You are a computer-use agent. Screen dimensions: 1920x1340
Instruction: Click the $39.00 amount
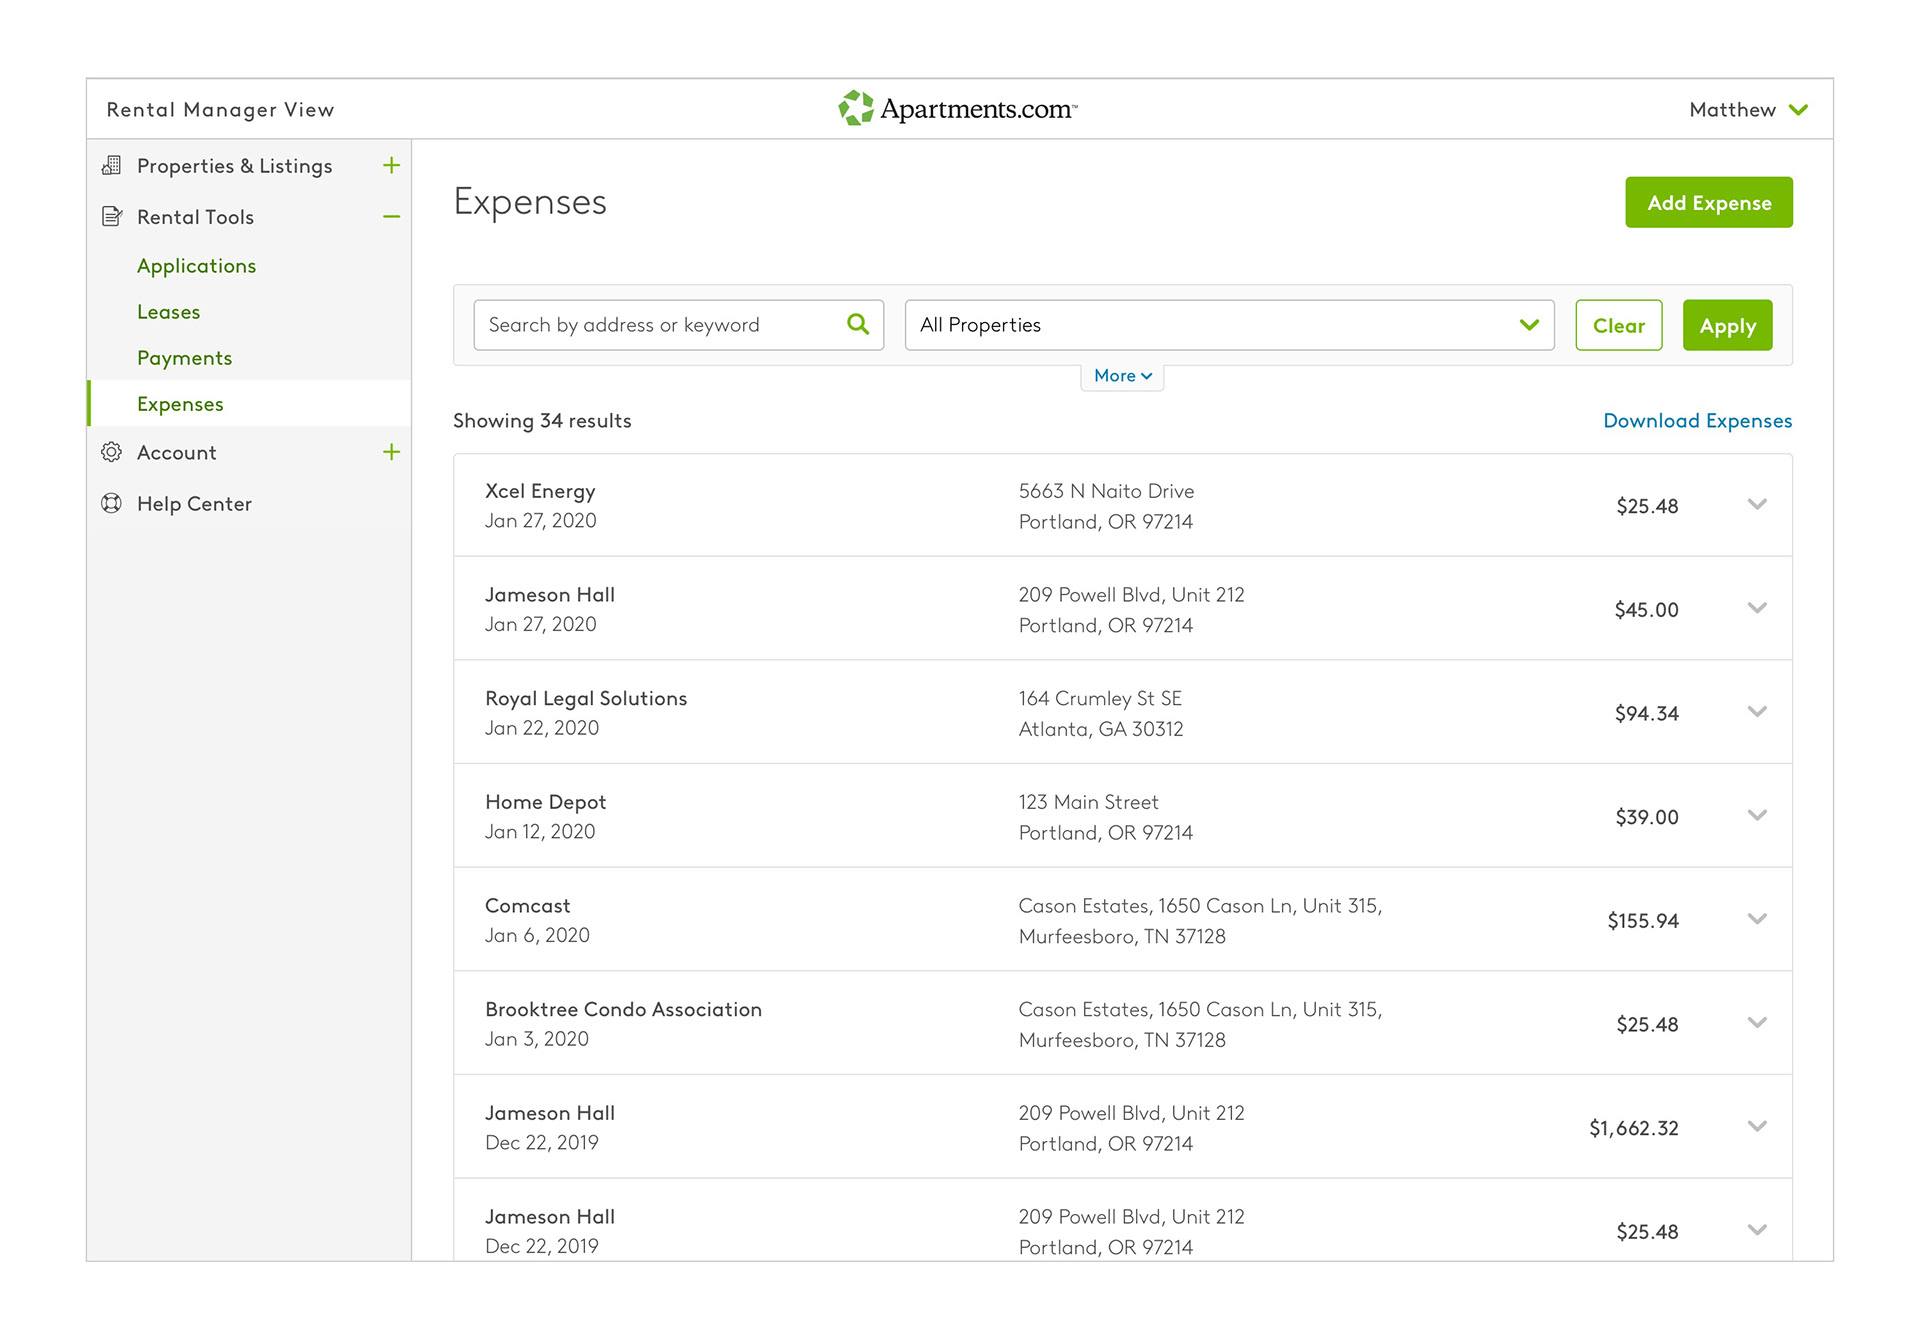pyautogui.click(x=1646, y=817)
